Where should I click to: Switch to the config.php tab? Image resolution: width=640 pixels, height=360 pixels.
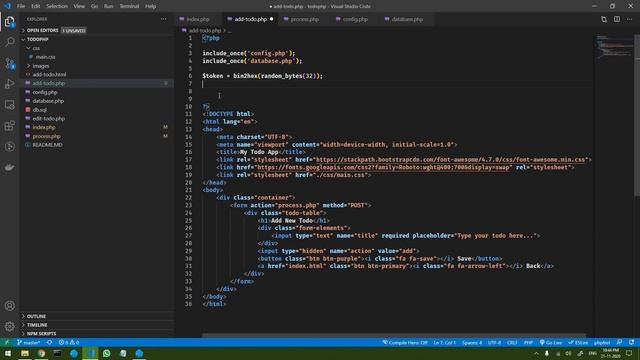point(355,19)
